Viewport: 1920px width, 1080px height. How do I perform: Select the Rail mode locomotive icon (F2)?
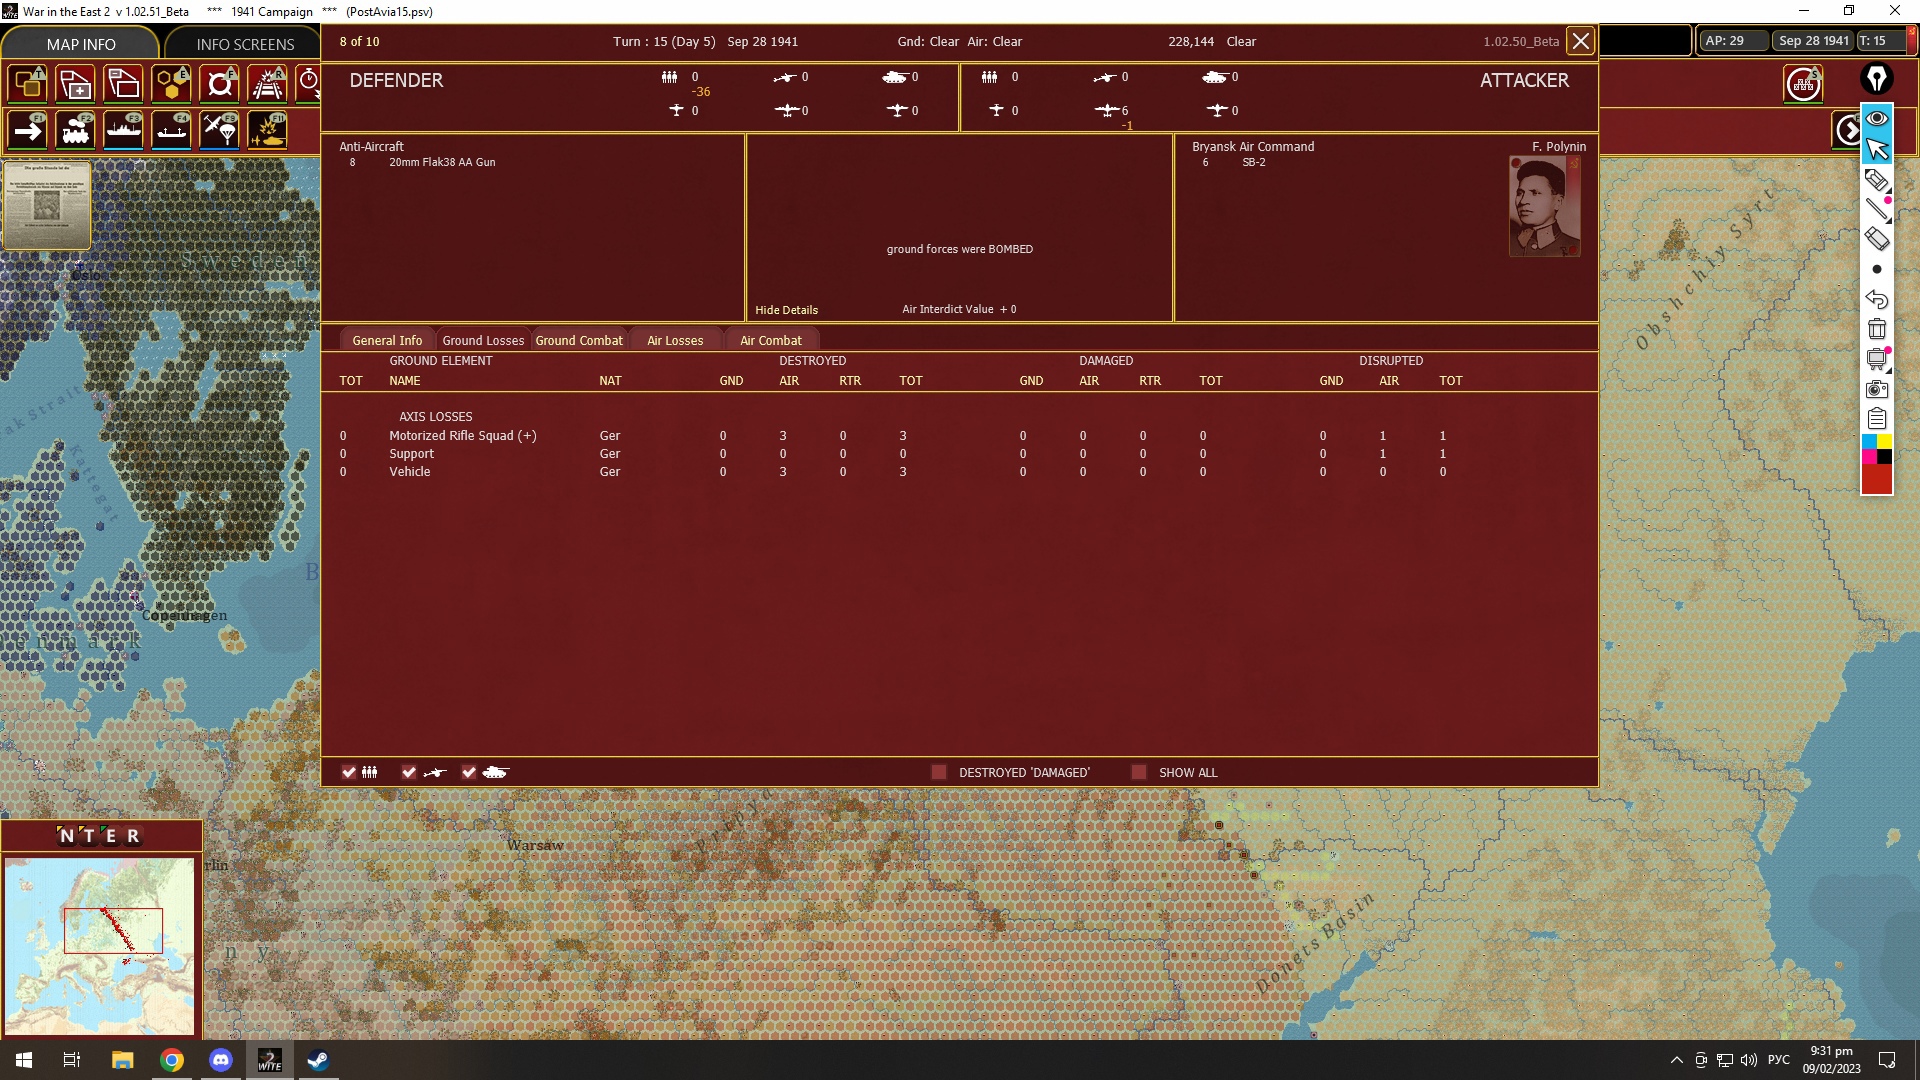coord(75,130)
